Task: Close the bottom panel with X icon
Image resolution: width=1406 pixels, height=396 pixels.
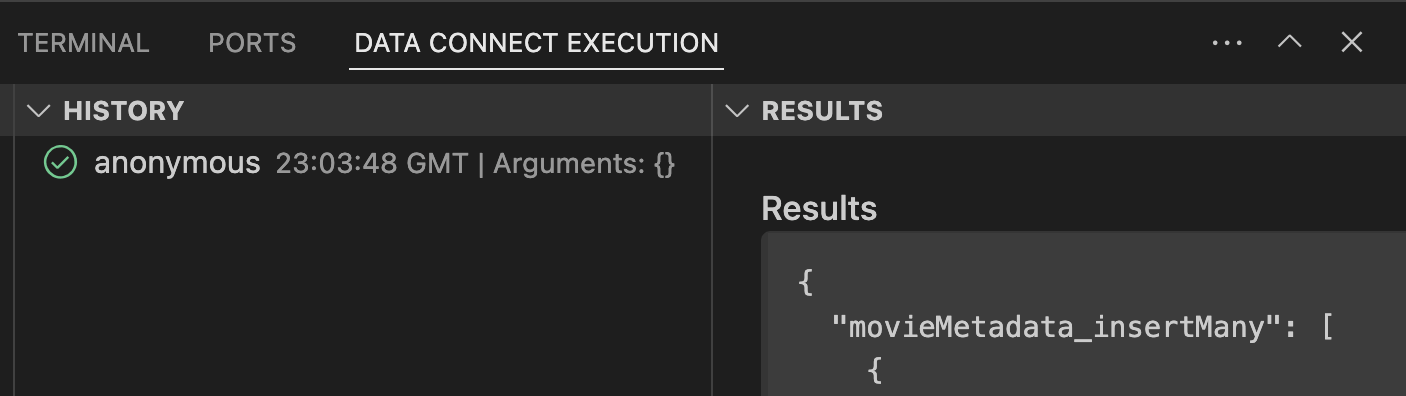Action: tap(1352, 42)
